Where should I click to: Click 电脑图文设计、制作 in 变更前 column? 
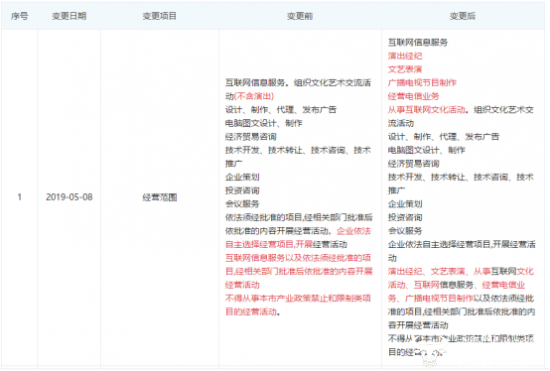click(x=263, y=123)
